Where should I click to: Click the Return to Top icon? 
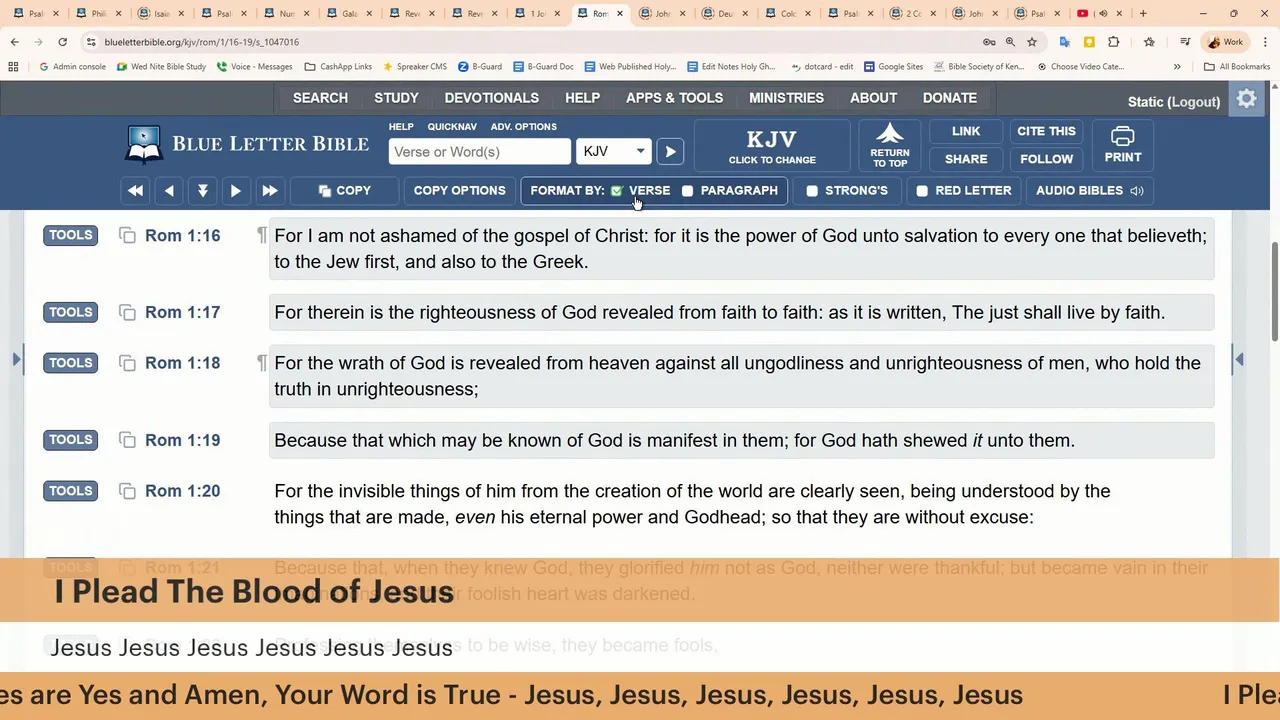(890, 145)
